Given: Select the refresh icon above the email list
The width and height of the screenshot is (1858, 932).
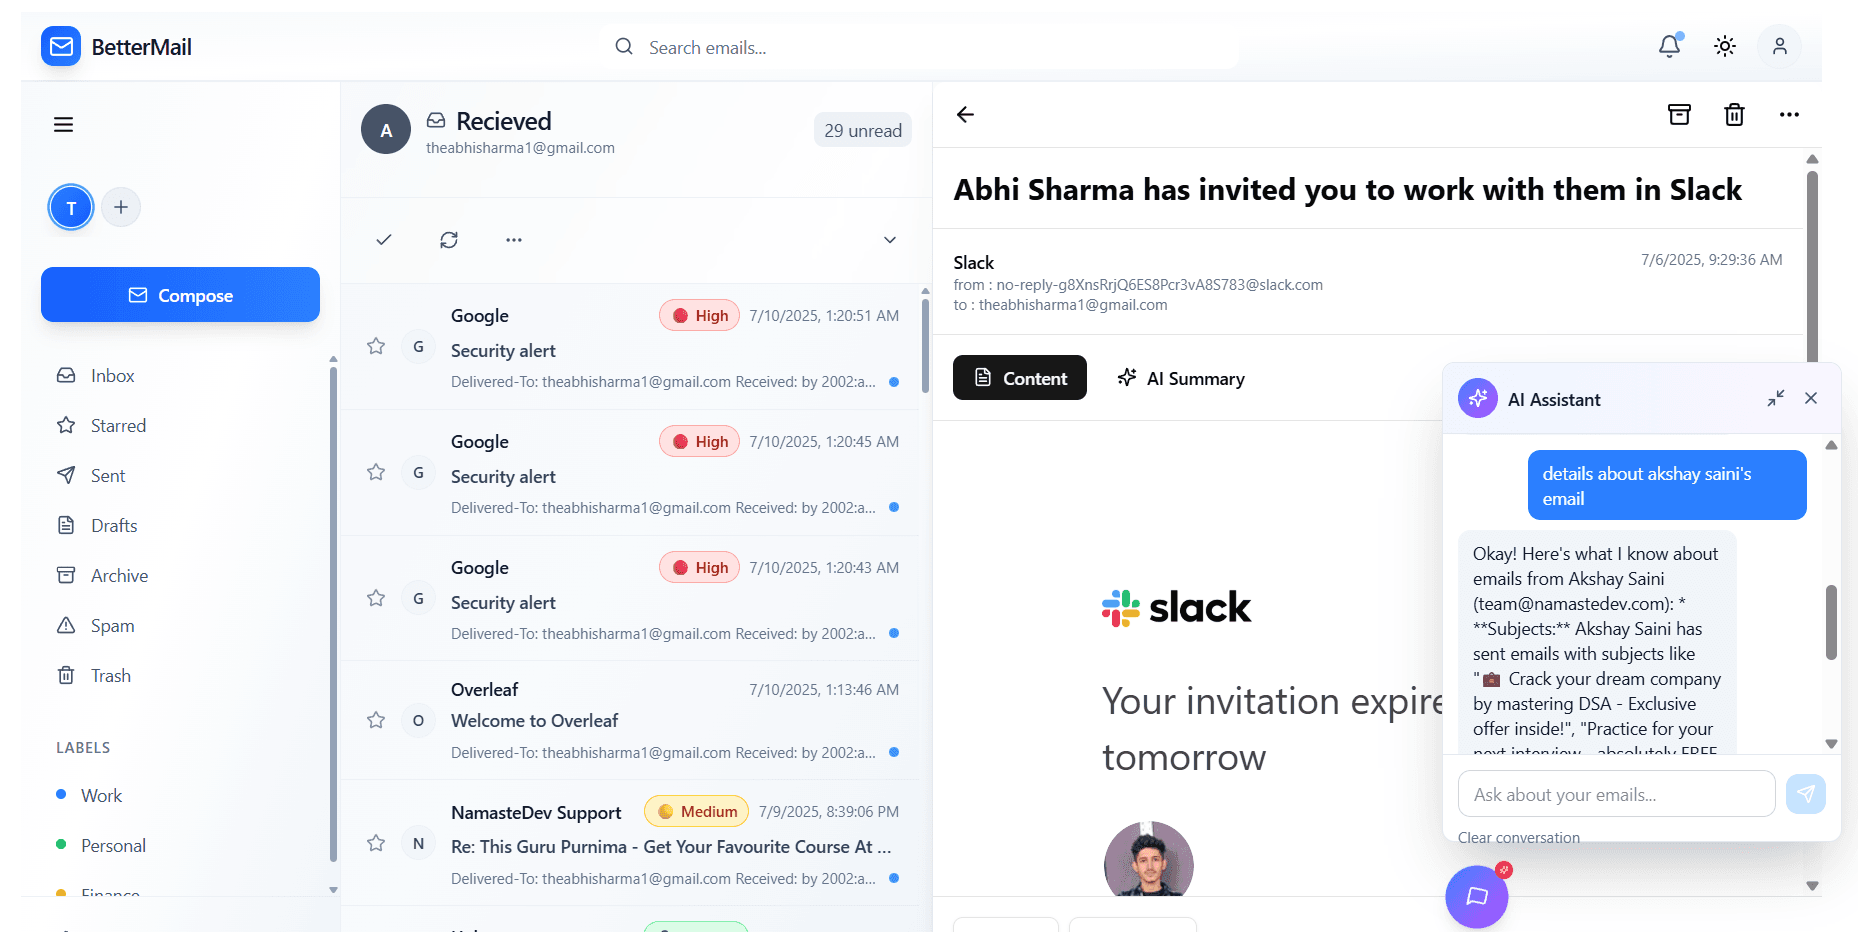Looking at the screenshot, I should 449,240.
